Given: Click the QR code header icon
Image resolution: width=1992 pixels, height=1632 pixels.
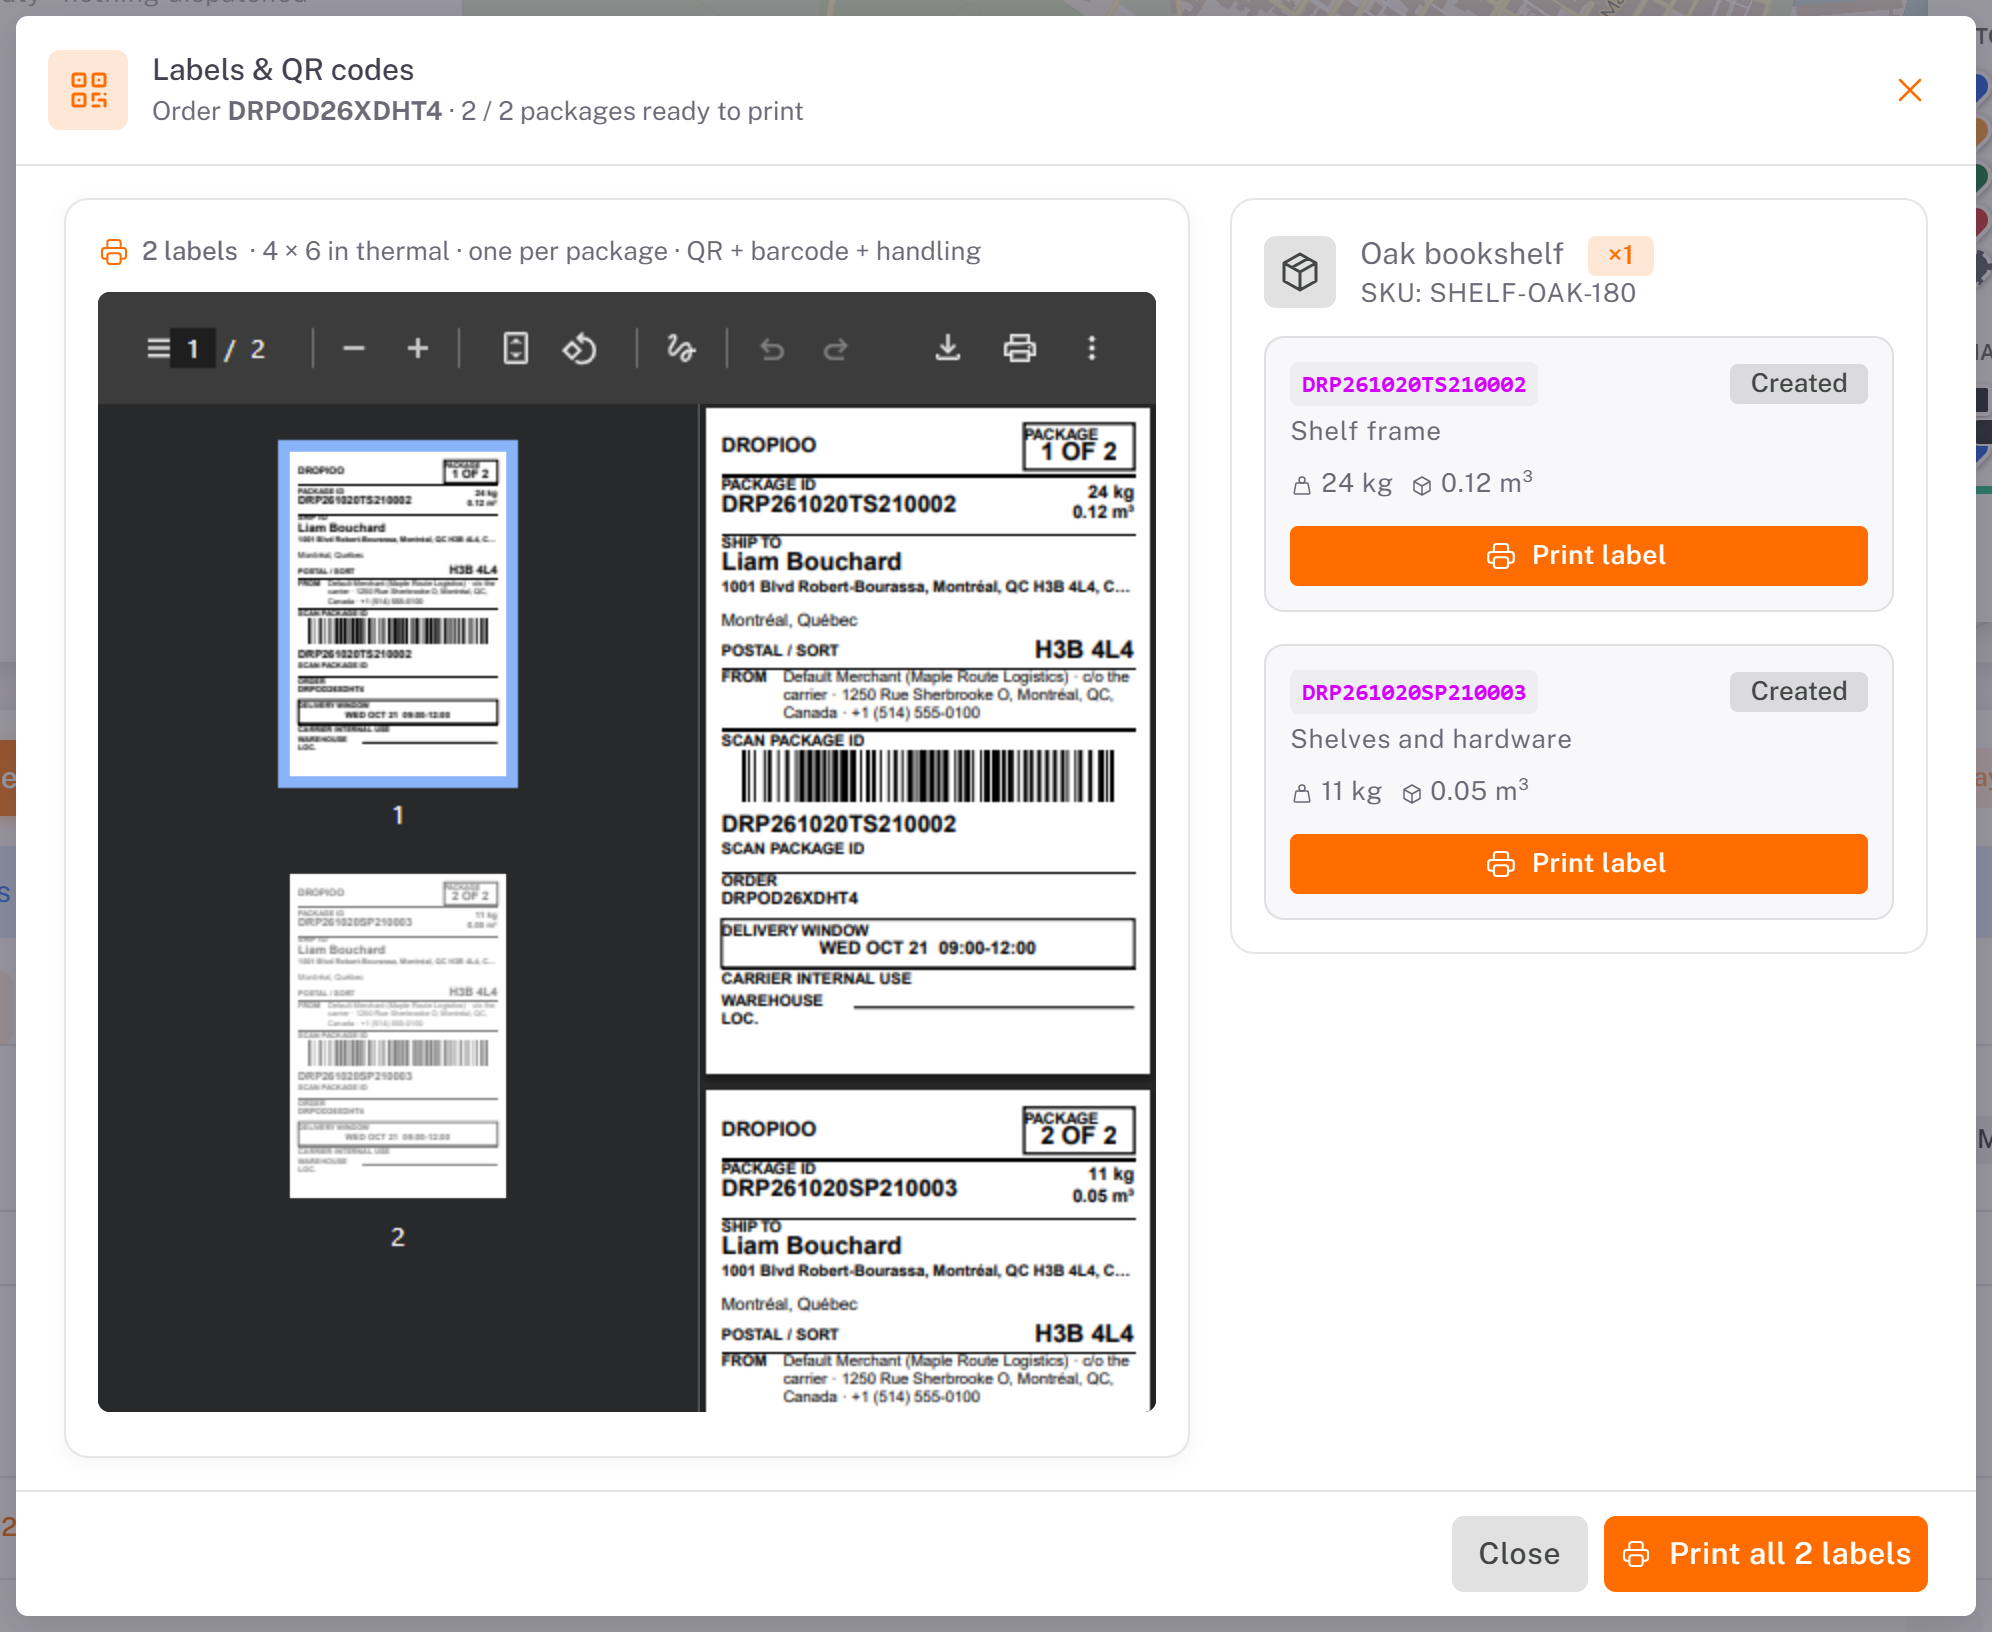Looking at the screenshot, I should click(88, 90).
